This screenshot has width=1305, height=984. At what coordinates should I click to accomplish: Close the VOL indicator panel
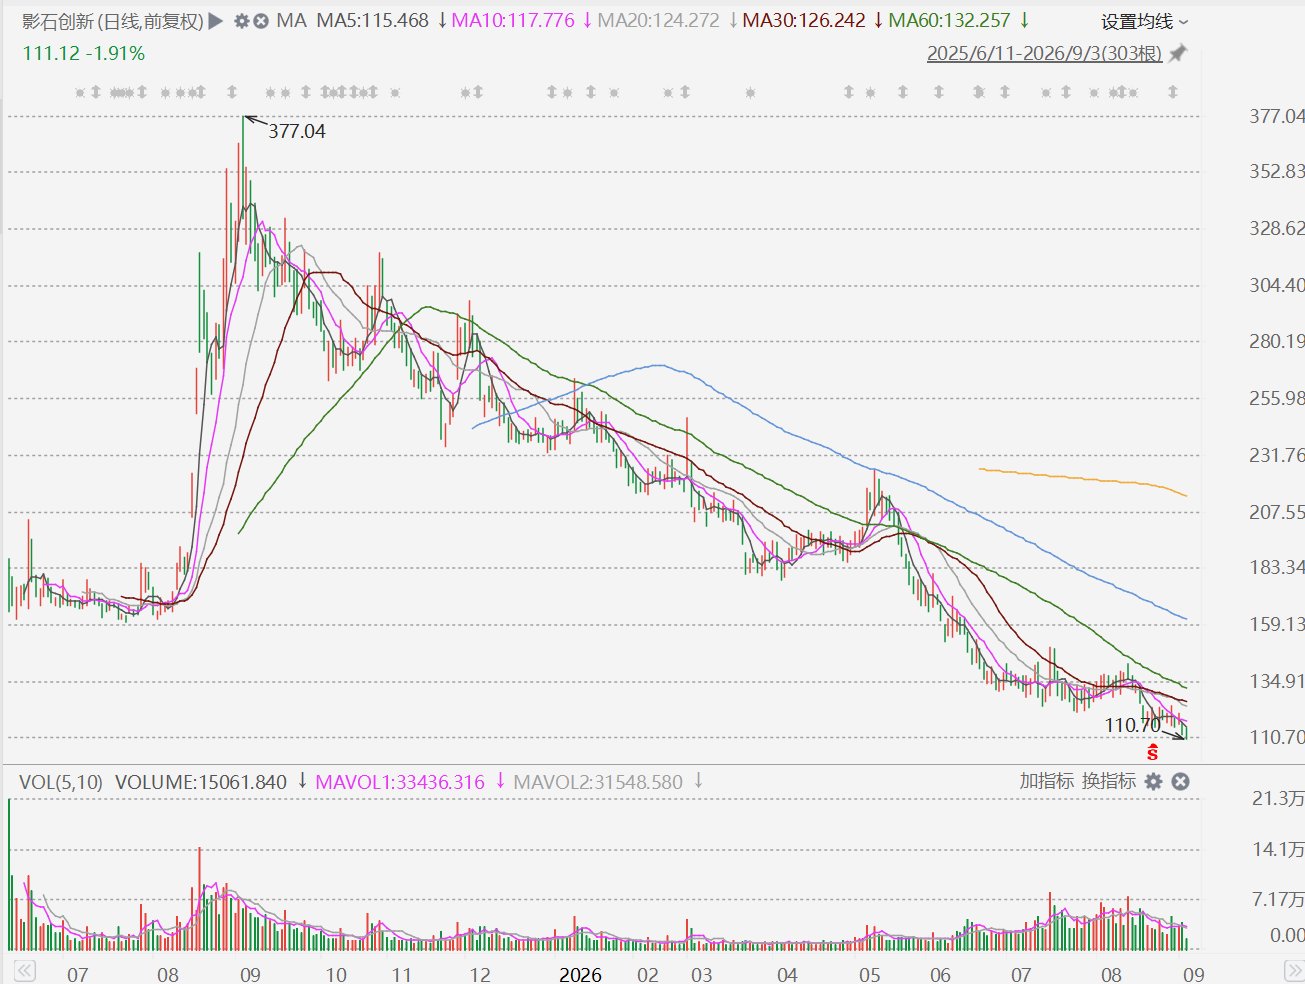pos(1180,782)
